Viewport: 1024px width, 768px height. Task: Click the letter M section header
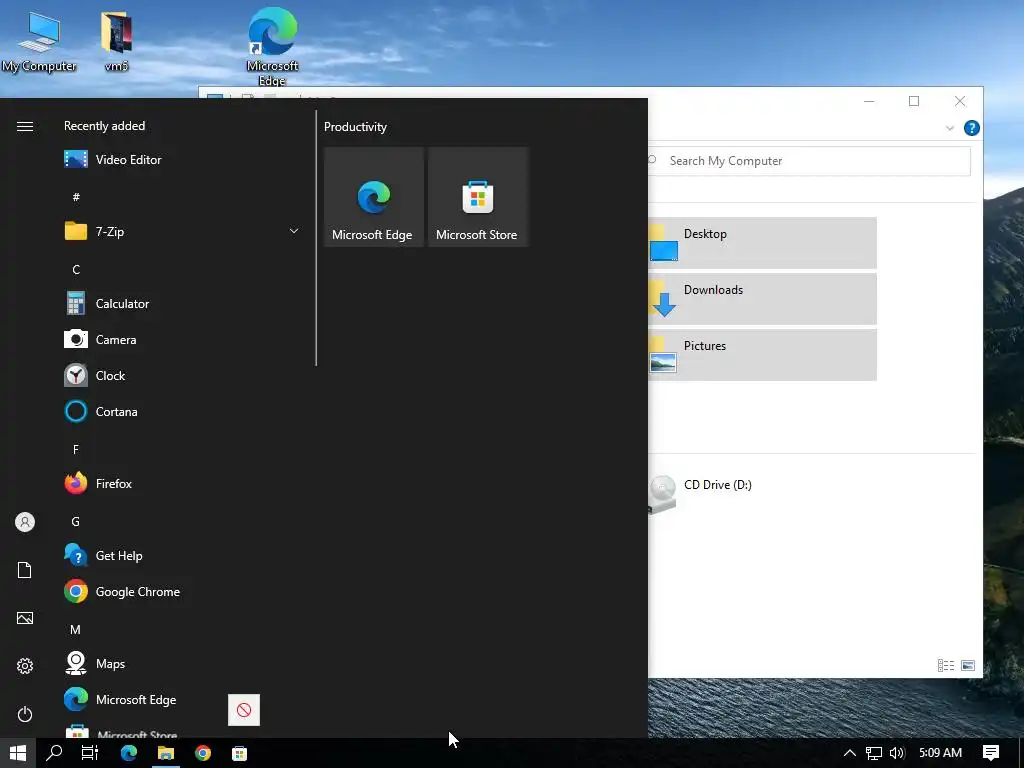[x=76, y=630]
